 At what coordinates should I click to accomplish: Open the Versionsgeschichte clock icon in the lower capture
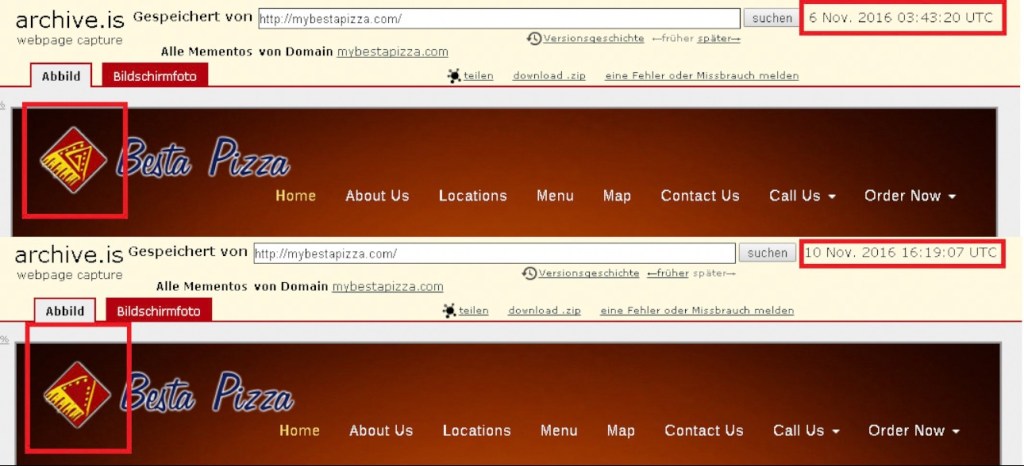coord(530,273)
